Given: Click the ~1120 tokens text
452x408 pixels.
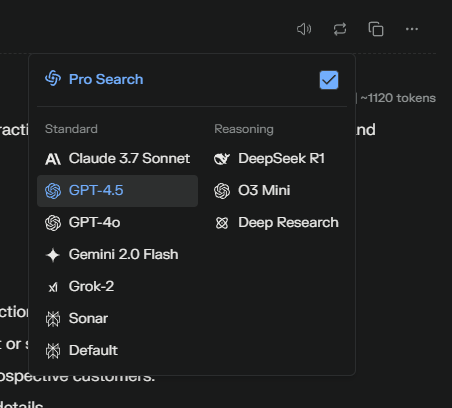Looking at the screenshot, I should click(x=398, y=98).
